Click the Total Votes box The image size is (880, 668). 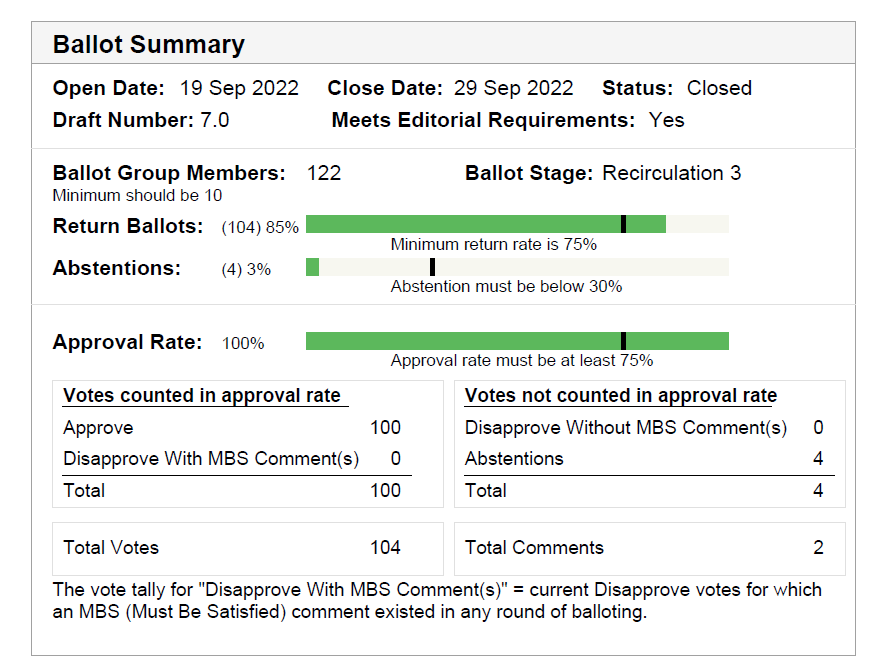pyautogui.click(x=247, y=548)
